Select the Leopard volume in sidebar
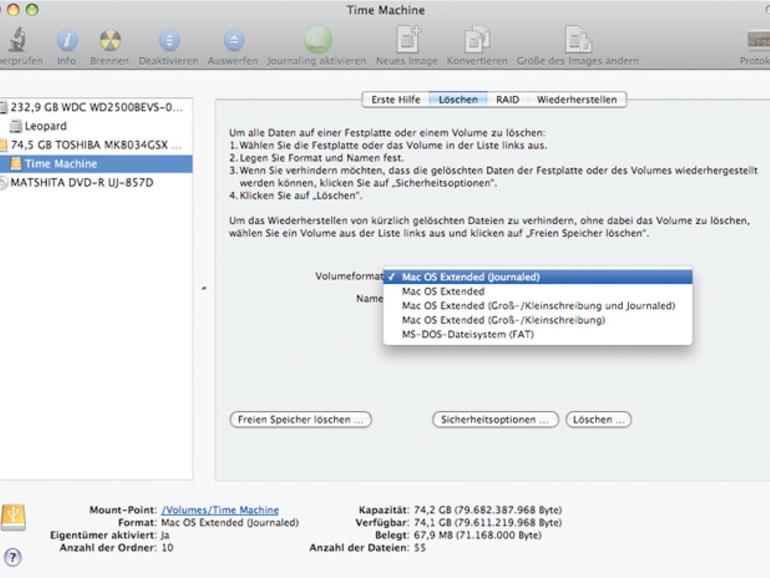Image resolution: width=770 pixels, height=578 pixels. (x=46, y=126)
